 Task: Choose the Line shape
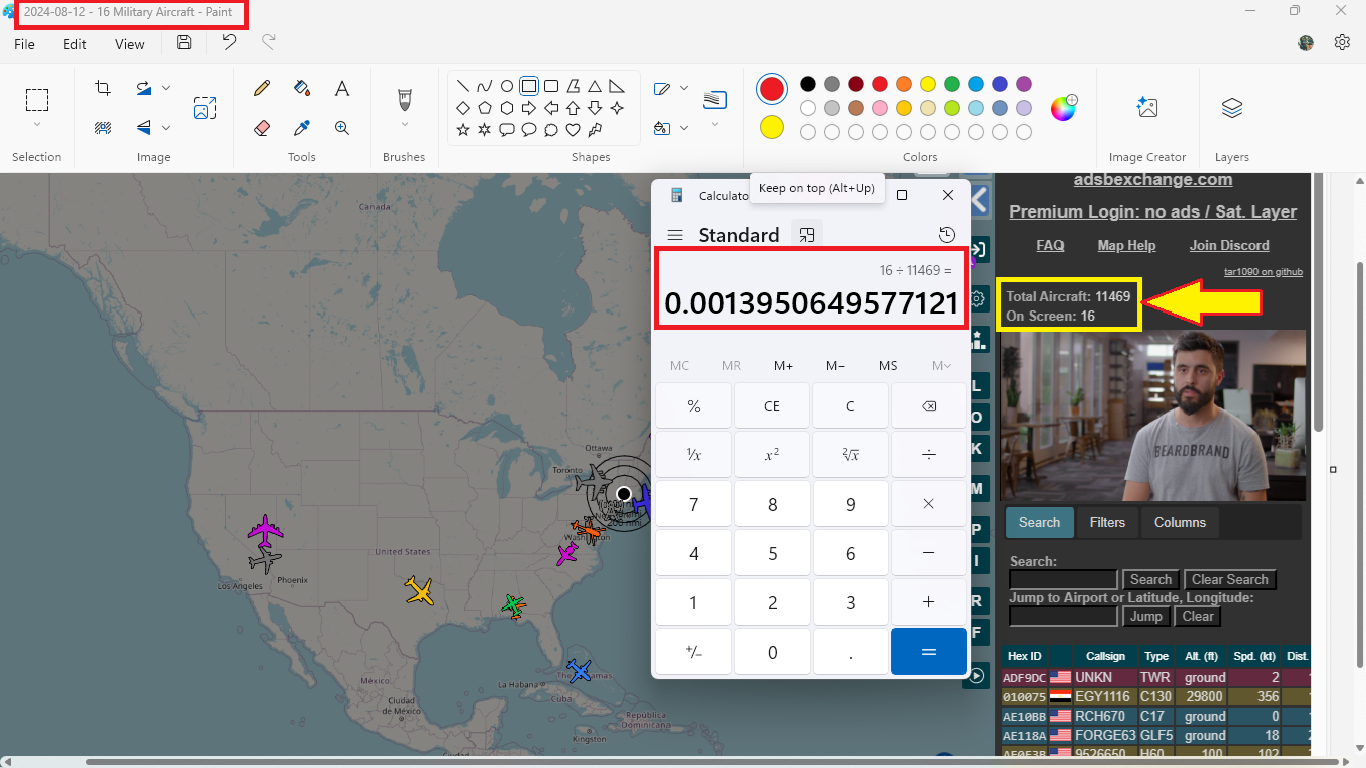tap(463, 86)
